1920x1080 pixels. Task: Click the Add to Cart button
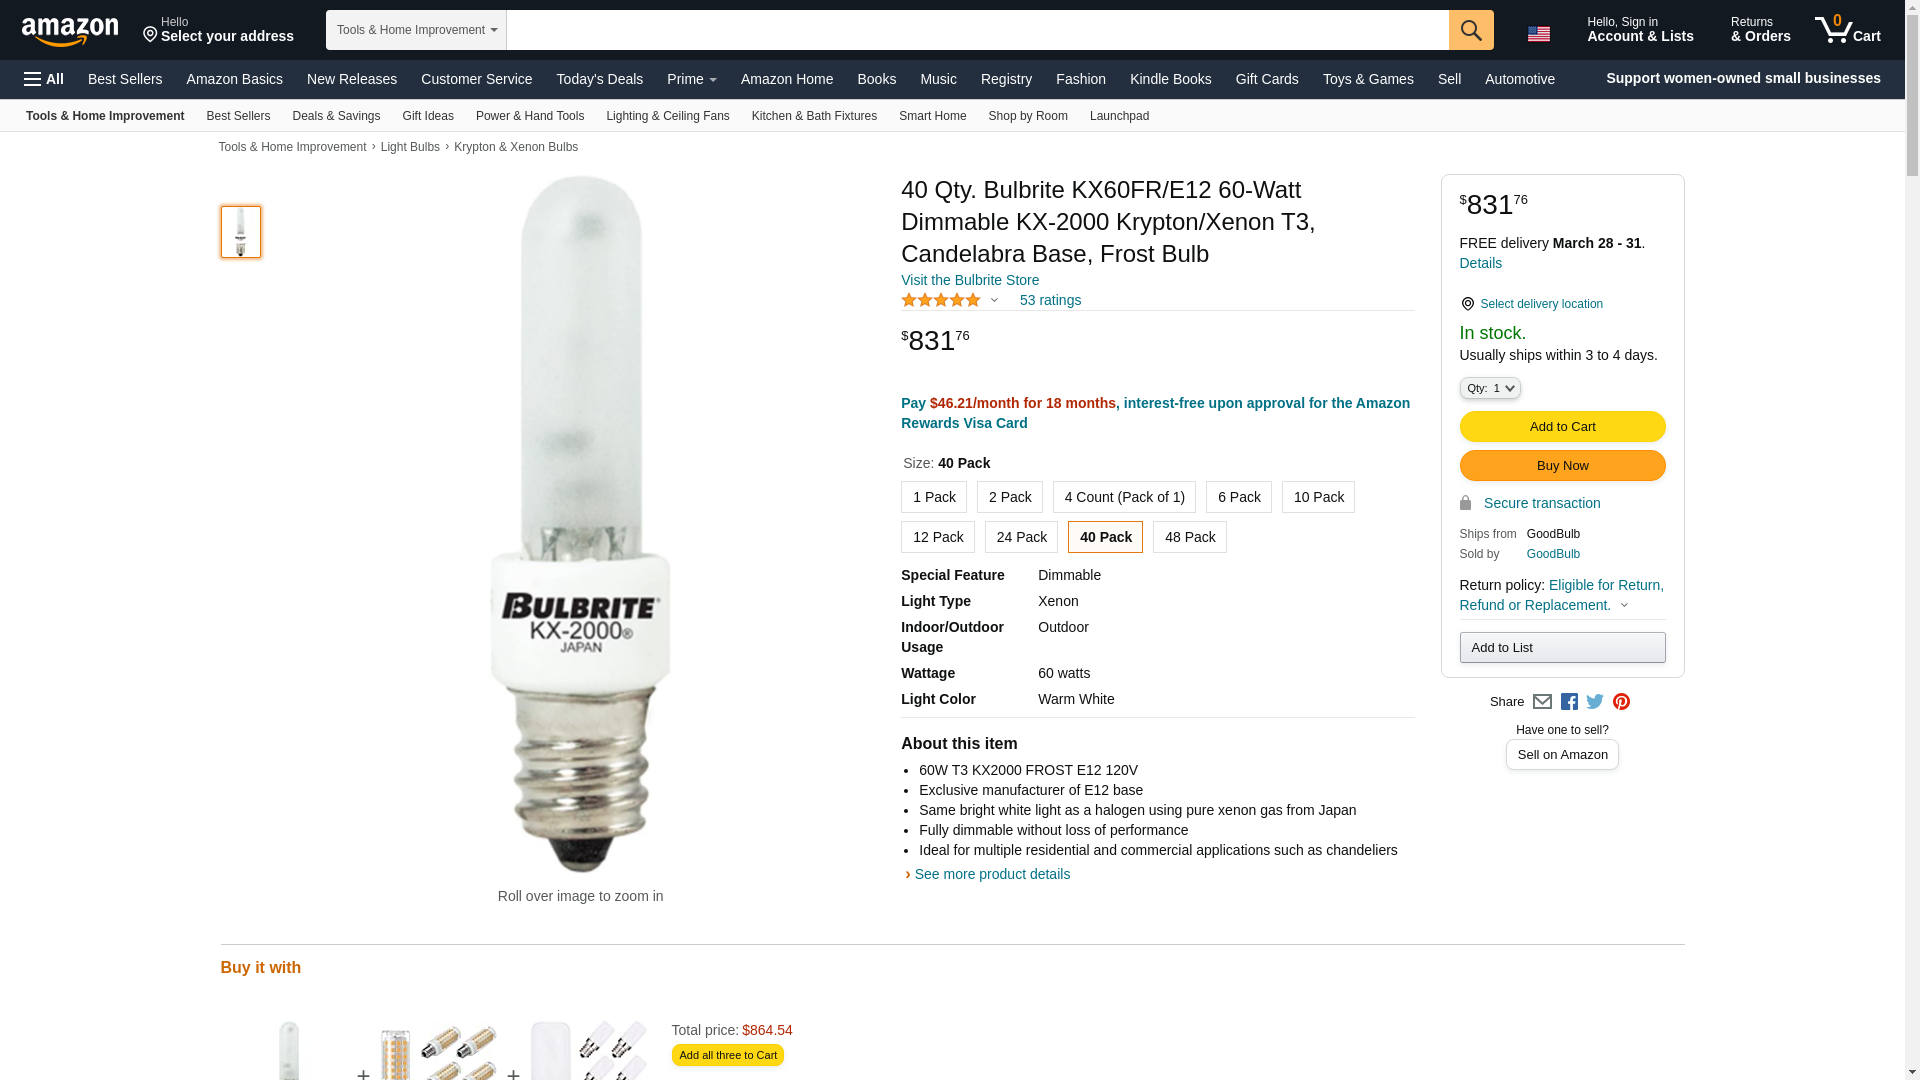(x=1562, y=427)
